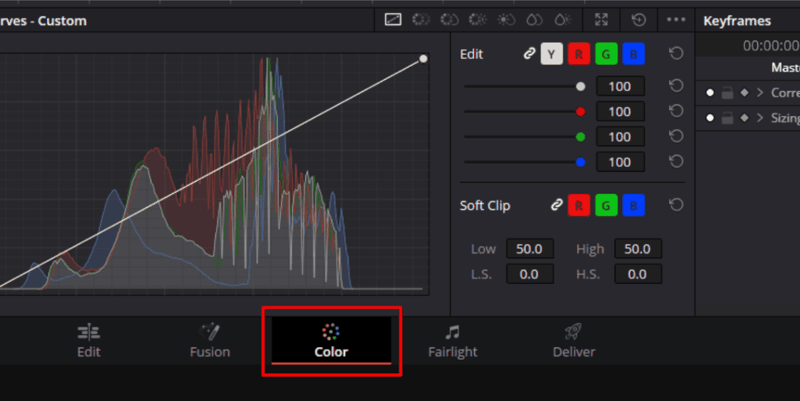Select Soft Clip blue channel

634,206
